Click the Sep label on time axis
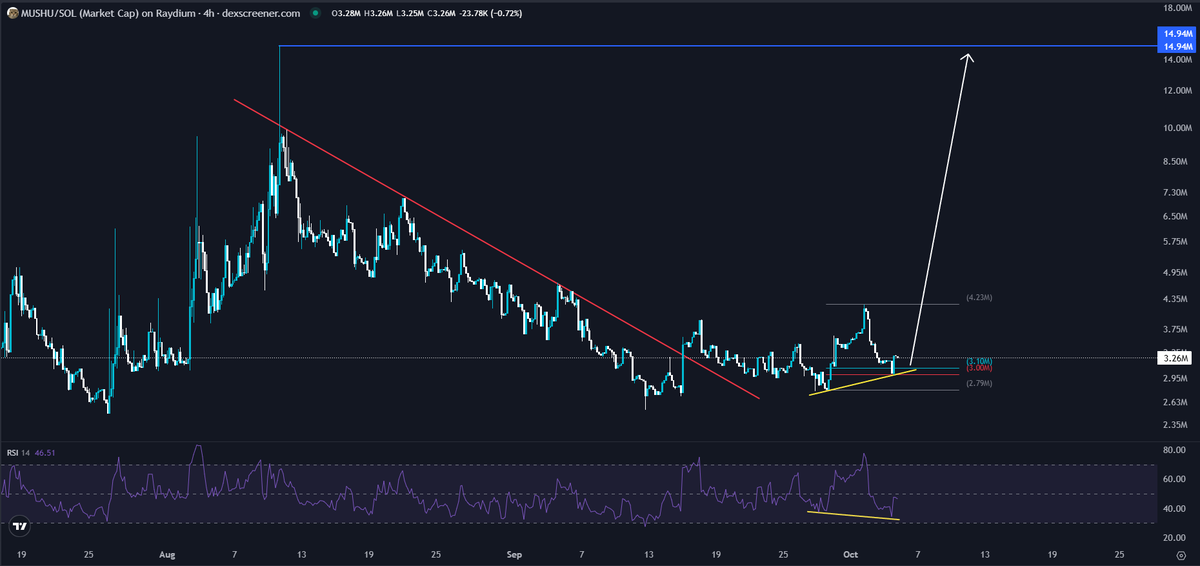 tap(515, 553)
